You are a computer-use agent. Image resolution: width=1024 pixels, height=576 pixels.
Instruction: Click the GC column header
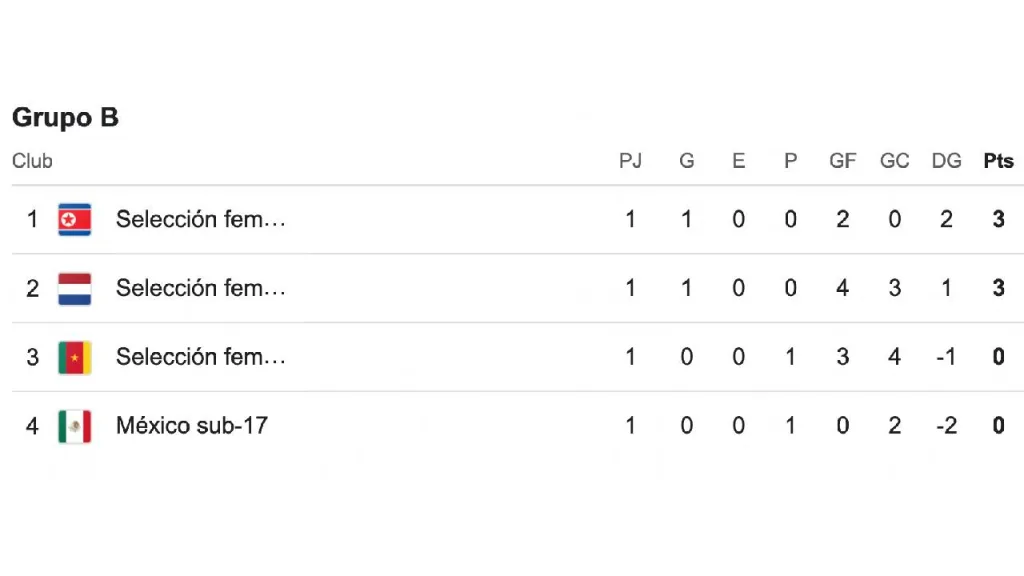click(894, 161)
